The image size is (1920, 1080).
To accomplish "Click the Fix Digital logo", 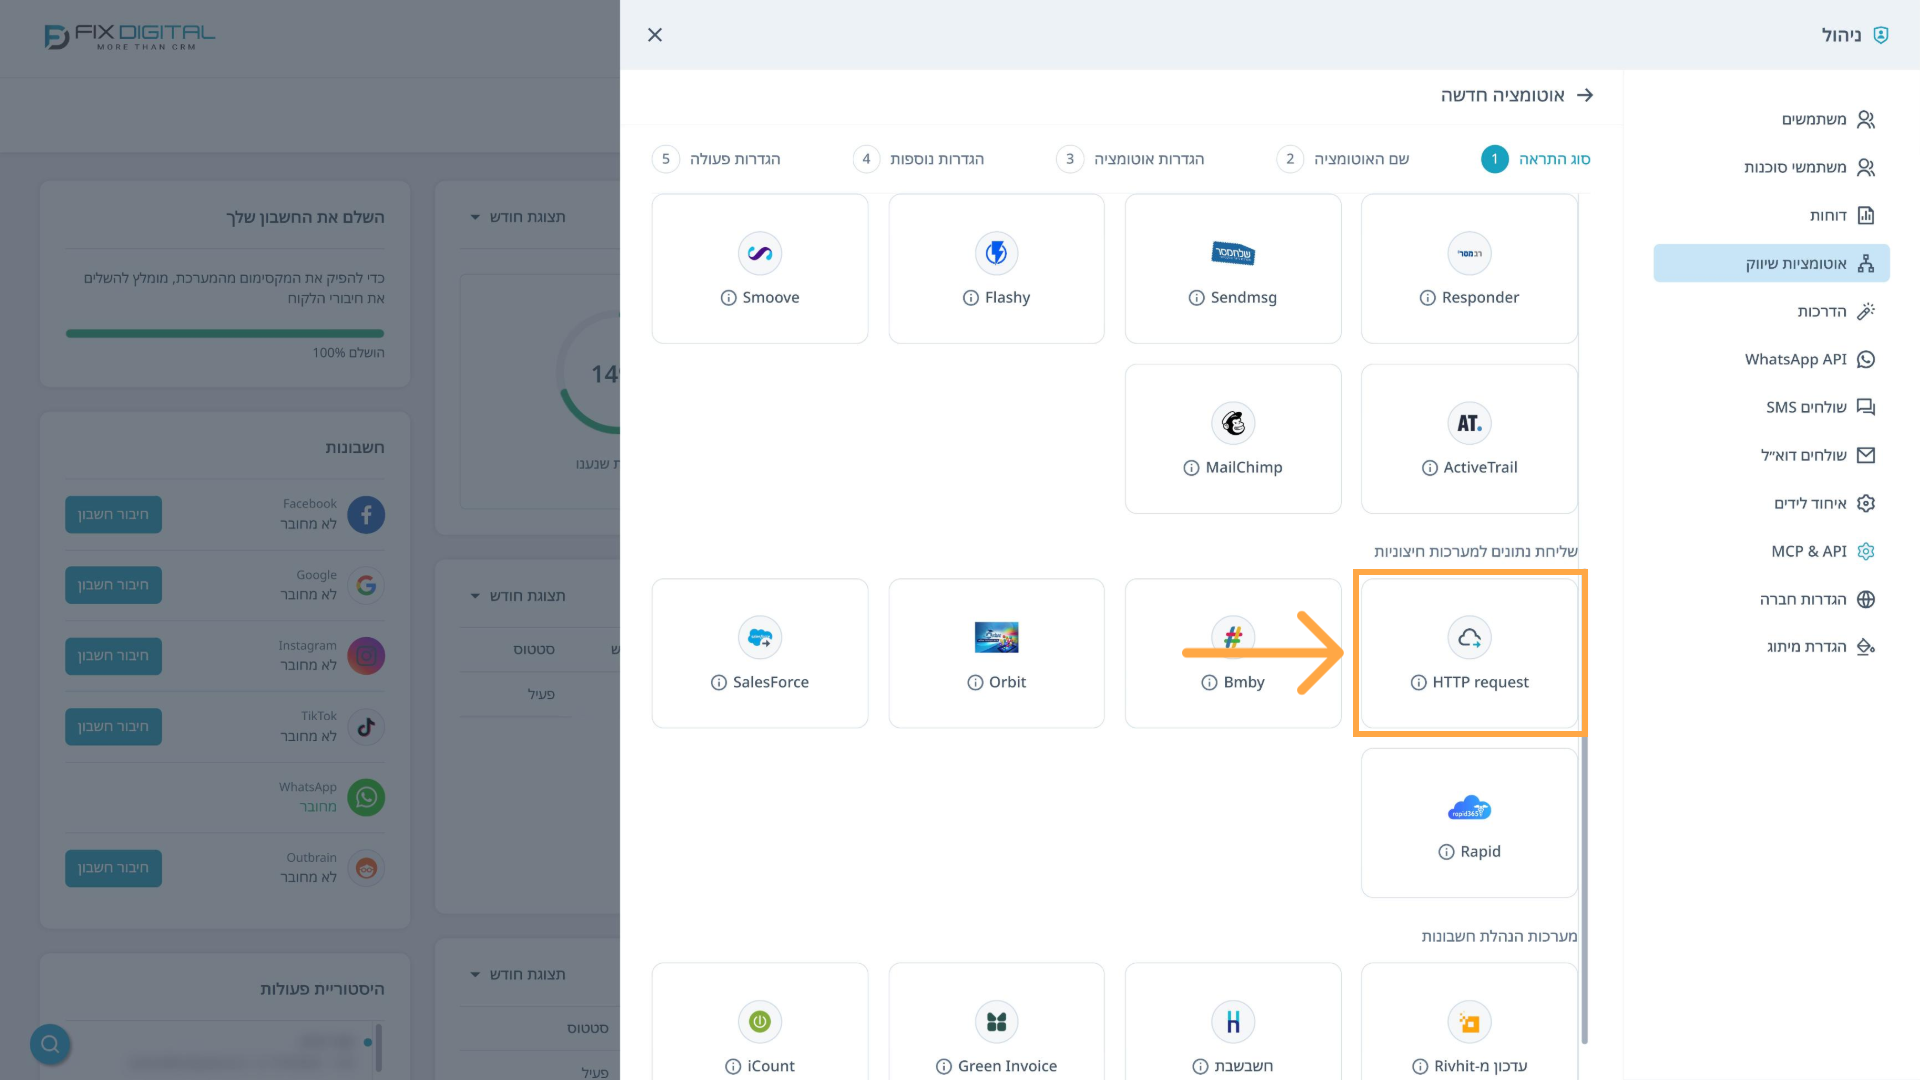I will click(130, 37).
